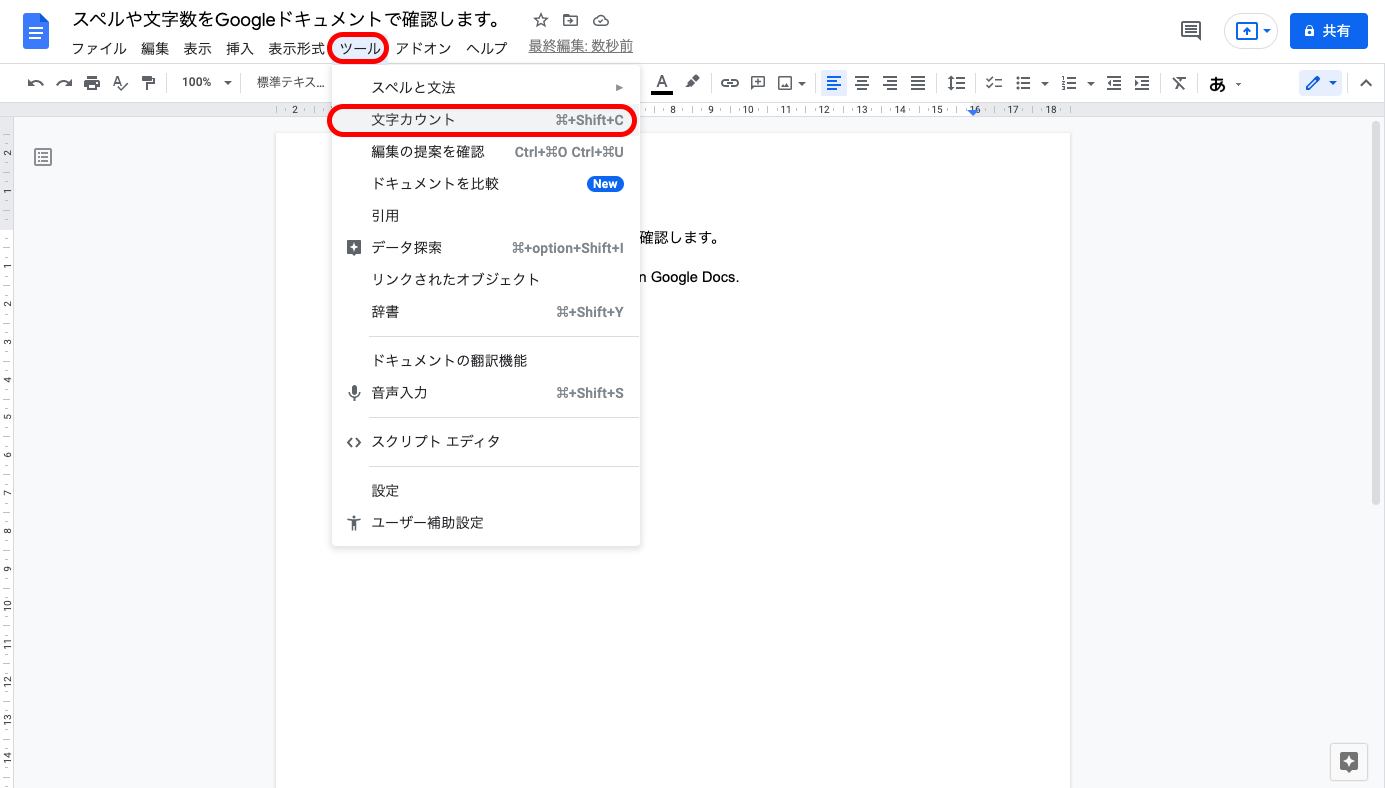This screenshot has height=788, width=1385.
Task: Click the increase indent icon
Action: (1142, 83)
